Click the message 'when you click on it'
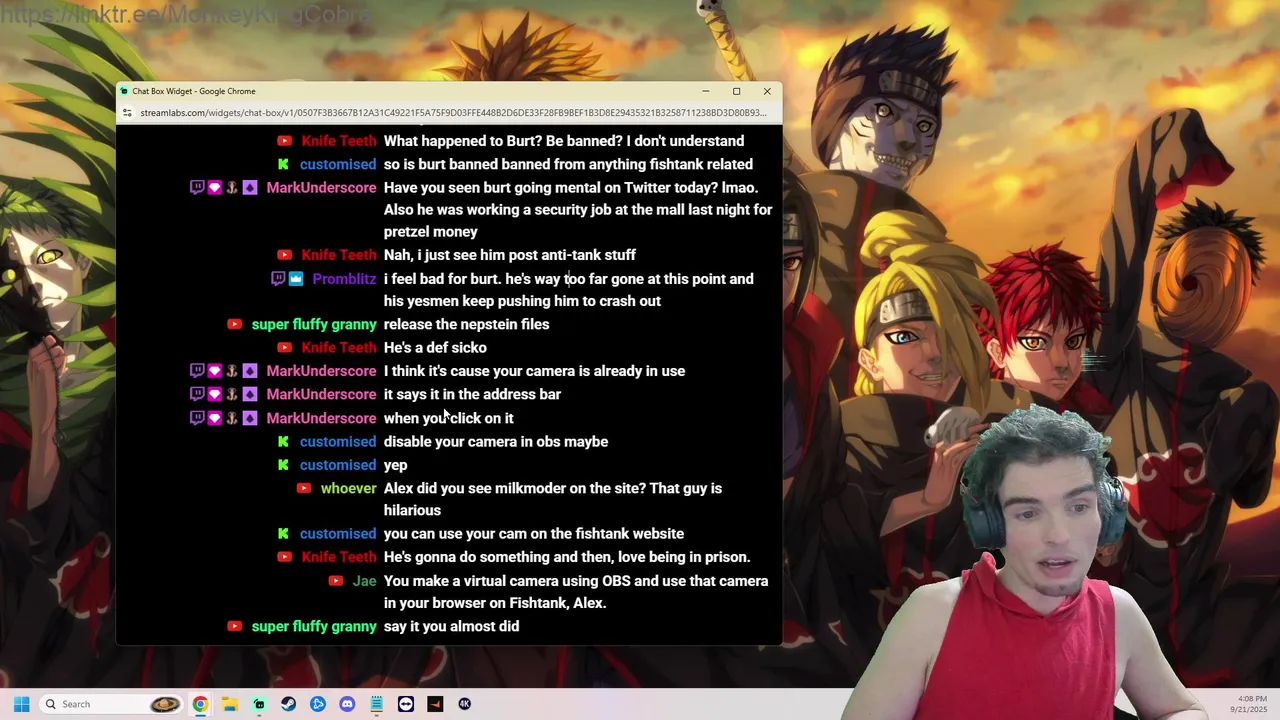 [449, 418]
